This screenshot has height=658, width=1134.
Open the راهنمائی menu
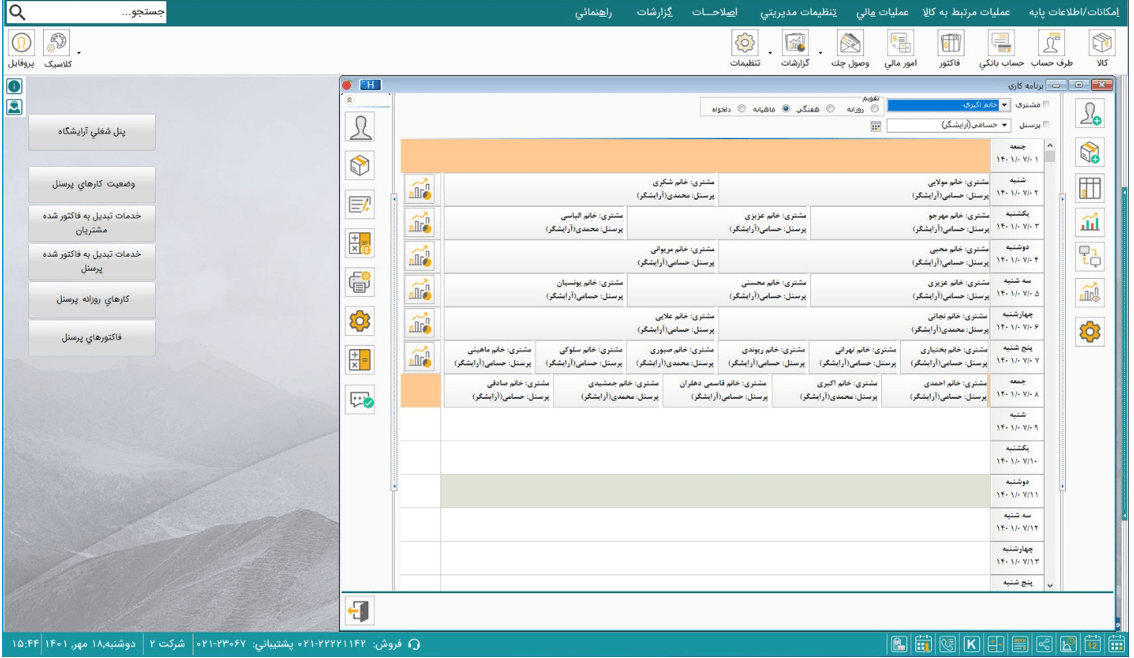coord(593,12)
